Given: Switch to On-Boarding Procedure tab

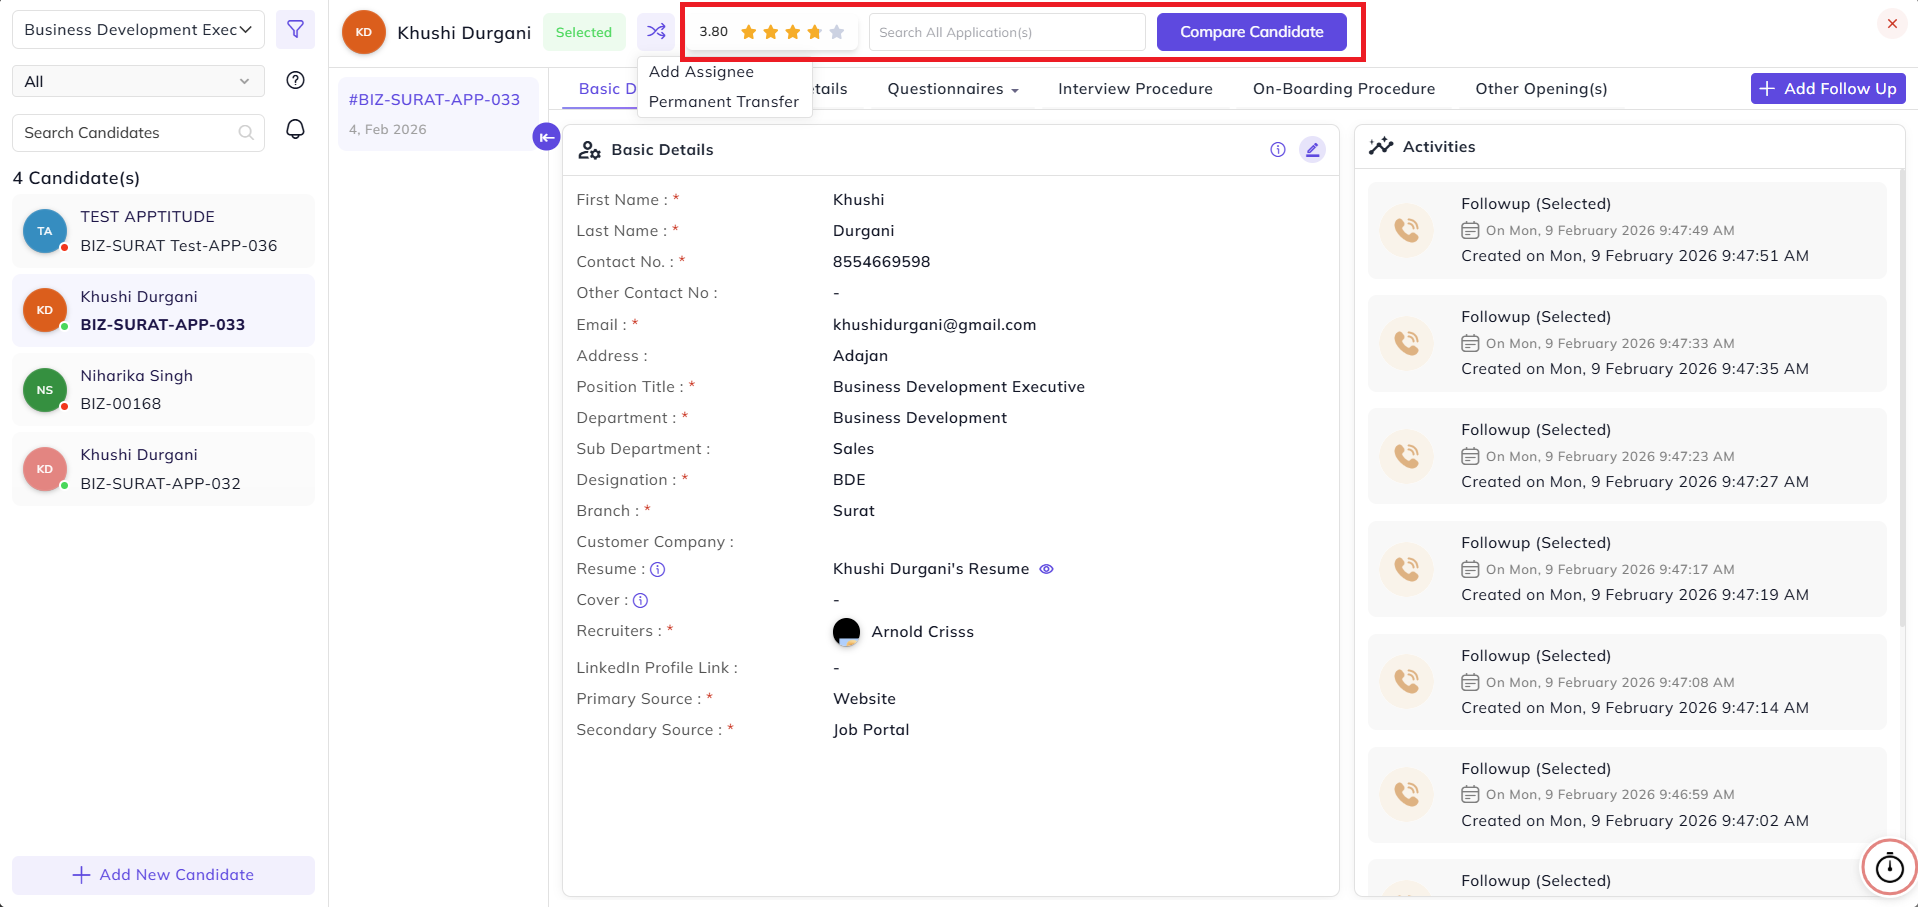Looking at the screenshot, I should [x=1344, y=89].
